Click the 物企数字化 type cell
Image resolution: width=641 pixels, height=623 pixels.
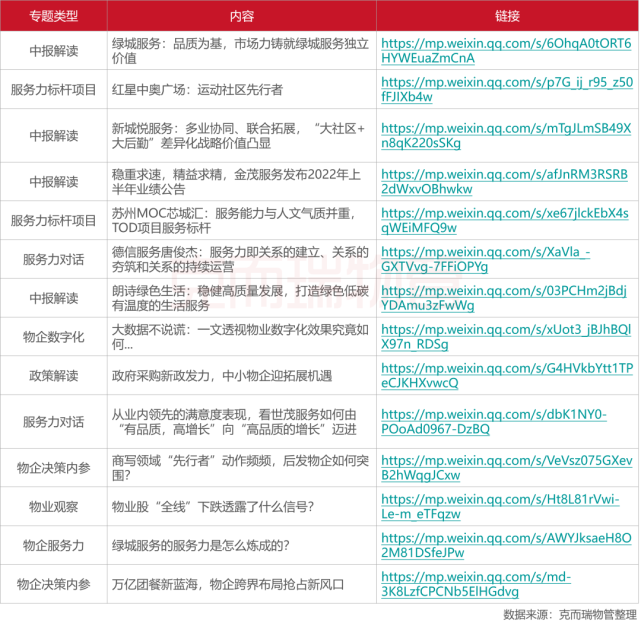(x=54, y=337)
